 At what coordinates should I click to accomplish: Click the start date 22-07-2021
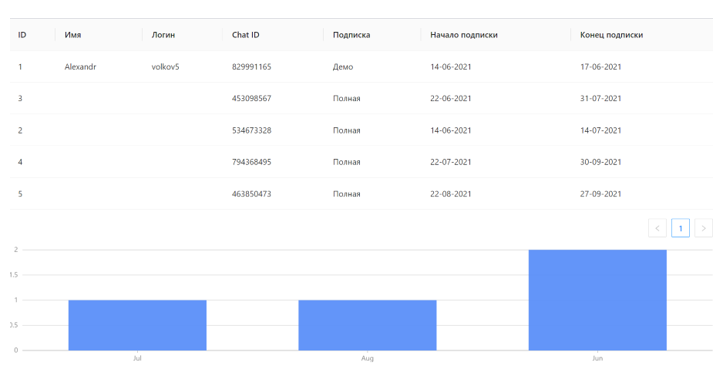coord(451,162)
